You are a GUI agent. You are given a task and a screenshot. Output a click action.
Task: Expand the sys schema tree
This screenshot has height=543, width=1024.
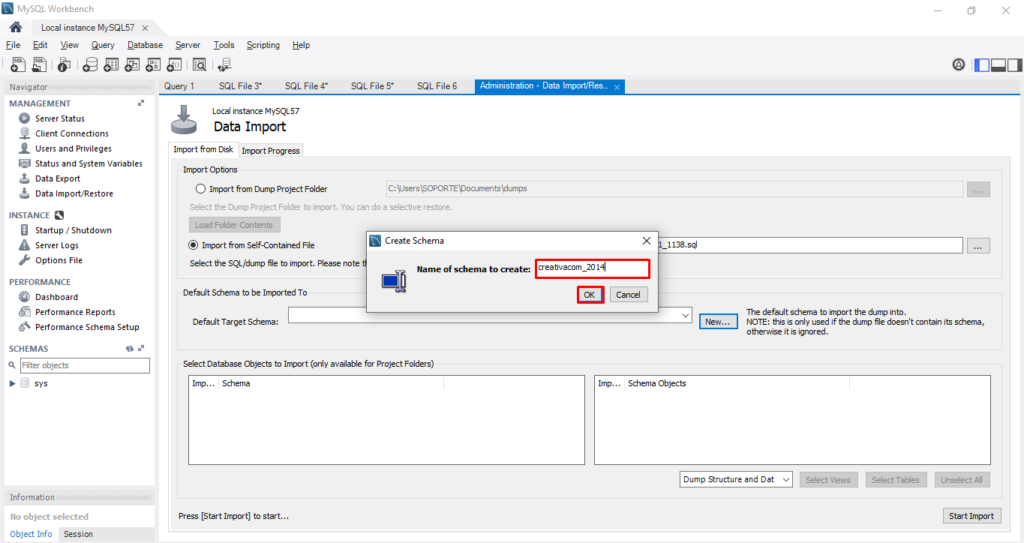pyautogui.click(x=12, y=384)
